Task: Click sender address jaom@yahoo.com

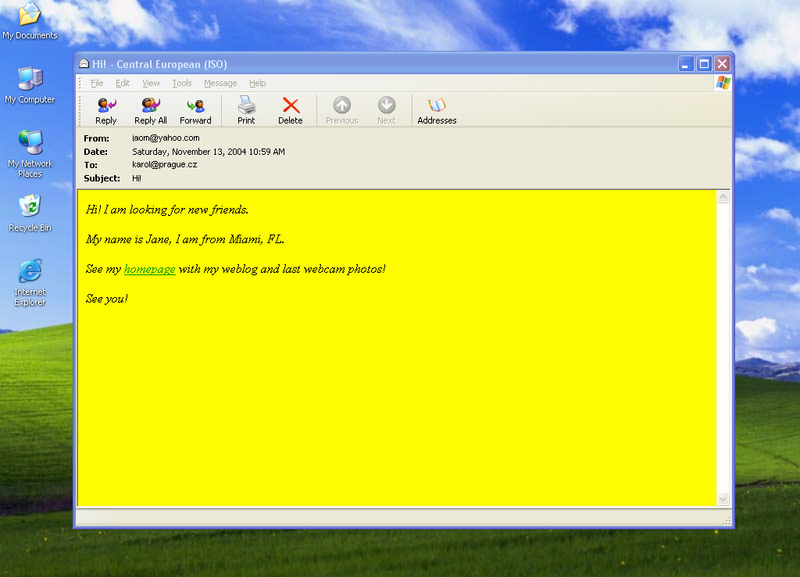Action: [x=166, y=138]
